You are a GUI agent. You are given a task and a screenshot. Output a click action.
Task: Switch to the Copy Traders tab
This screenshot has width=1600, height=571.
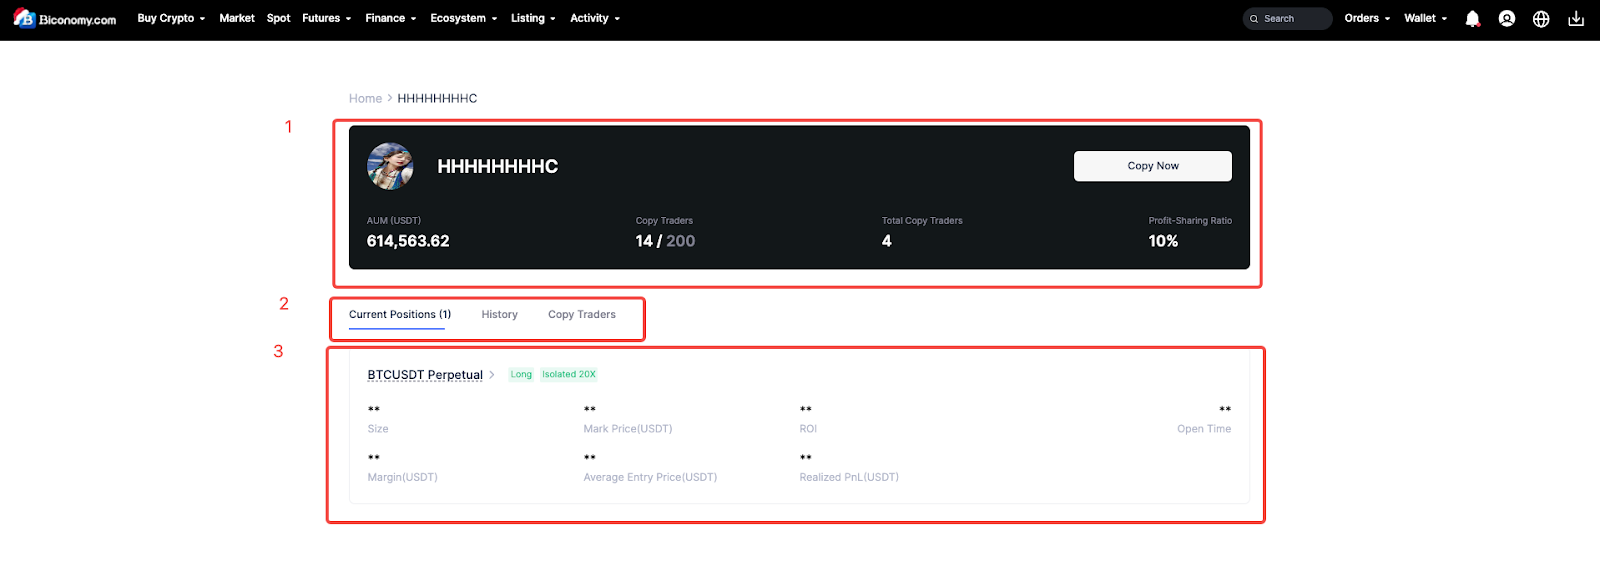click(x=582, y=314)
